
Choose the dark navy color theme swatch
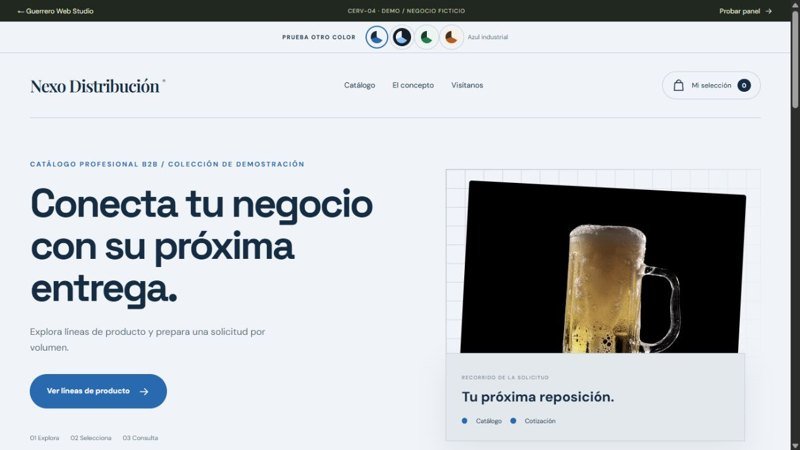click(x=402, y=37)
